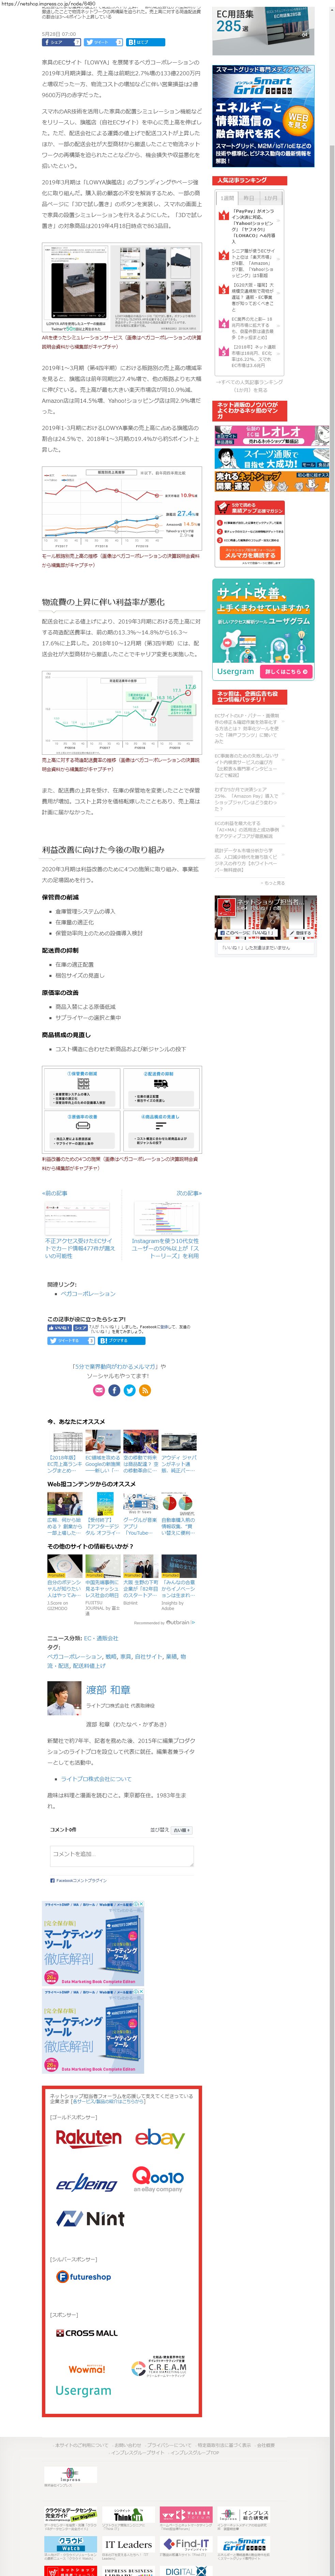The image size is (335, 2576).
Task: Click the round Twitter social icon
Action: click(x=129, y=1390)
